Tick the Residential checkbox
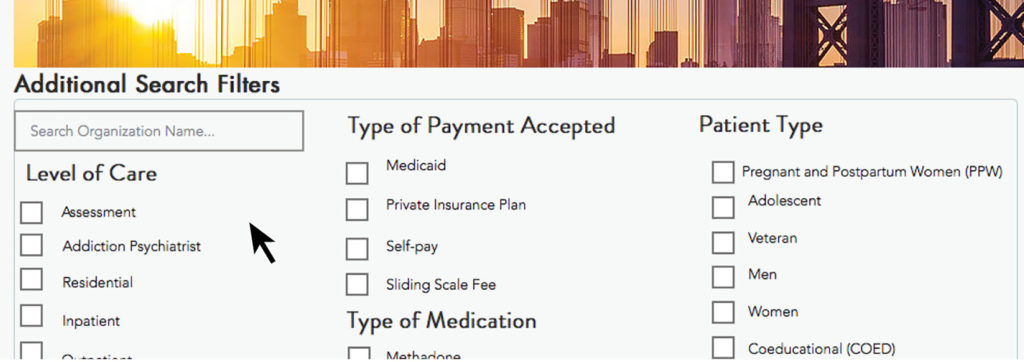This screenshot has height=362, width=1024. tap(31, 280)
